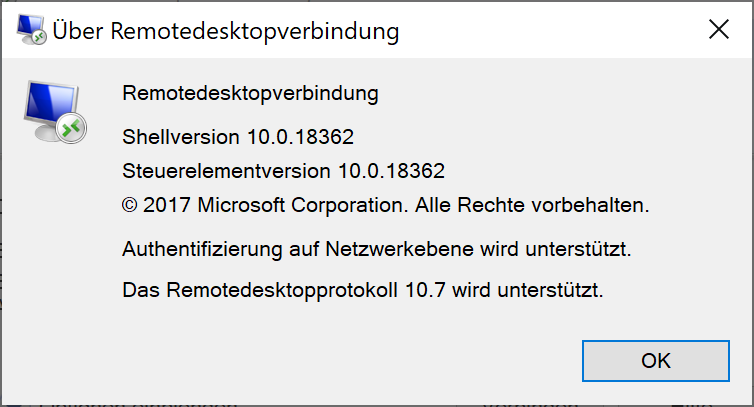Close the Über Remotedesktopverbindung dialog
The height and width of the screenshot is (407, 754).
[x=719, y=30]
